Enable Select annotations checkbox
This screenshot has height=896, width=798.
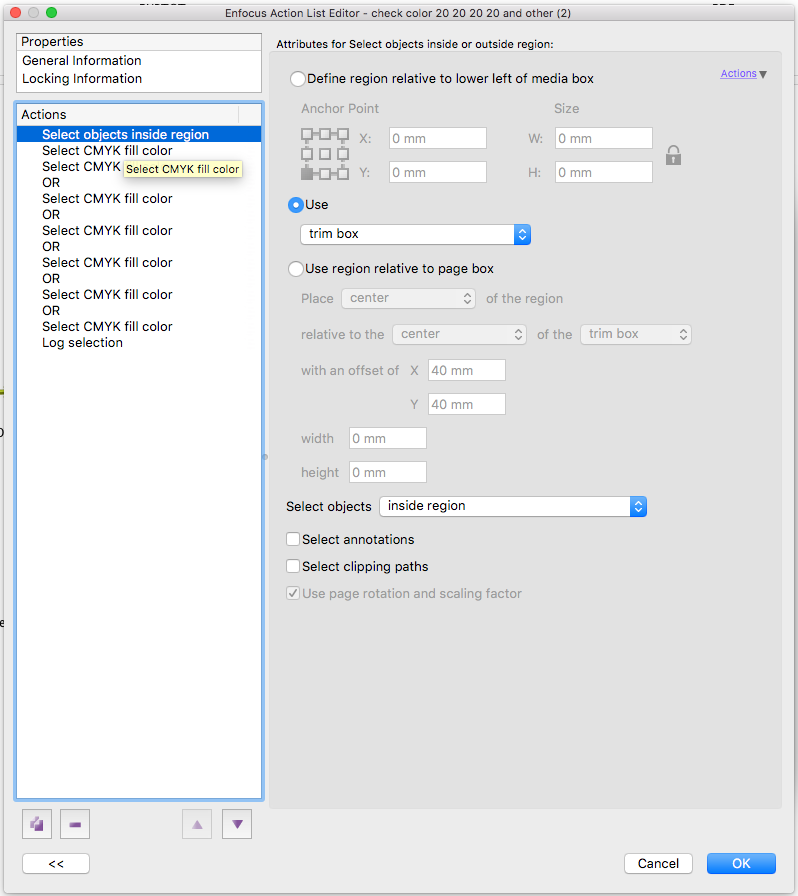click(293, 539)
